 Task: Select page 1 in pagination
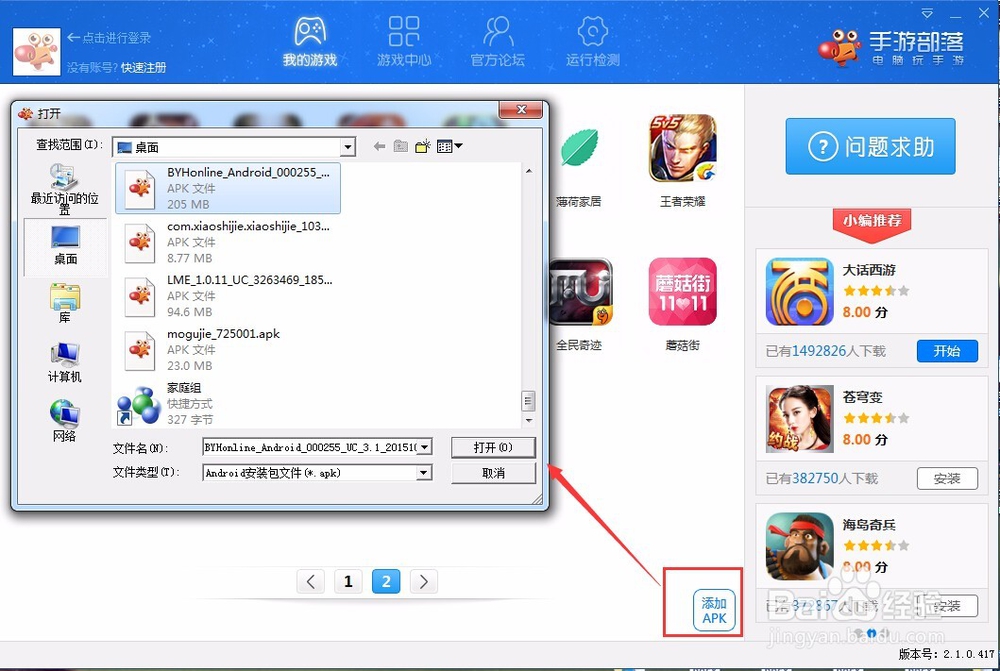coord(348,582)
